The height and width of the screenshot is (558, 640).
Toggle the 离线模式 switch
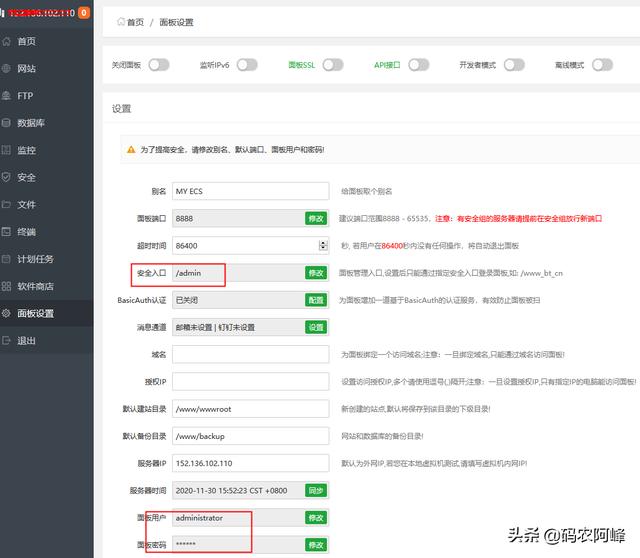(602, 65)
